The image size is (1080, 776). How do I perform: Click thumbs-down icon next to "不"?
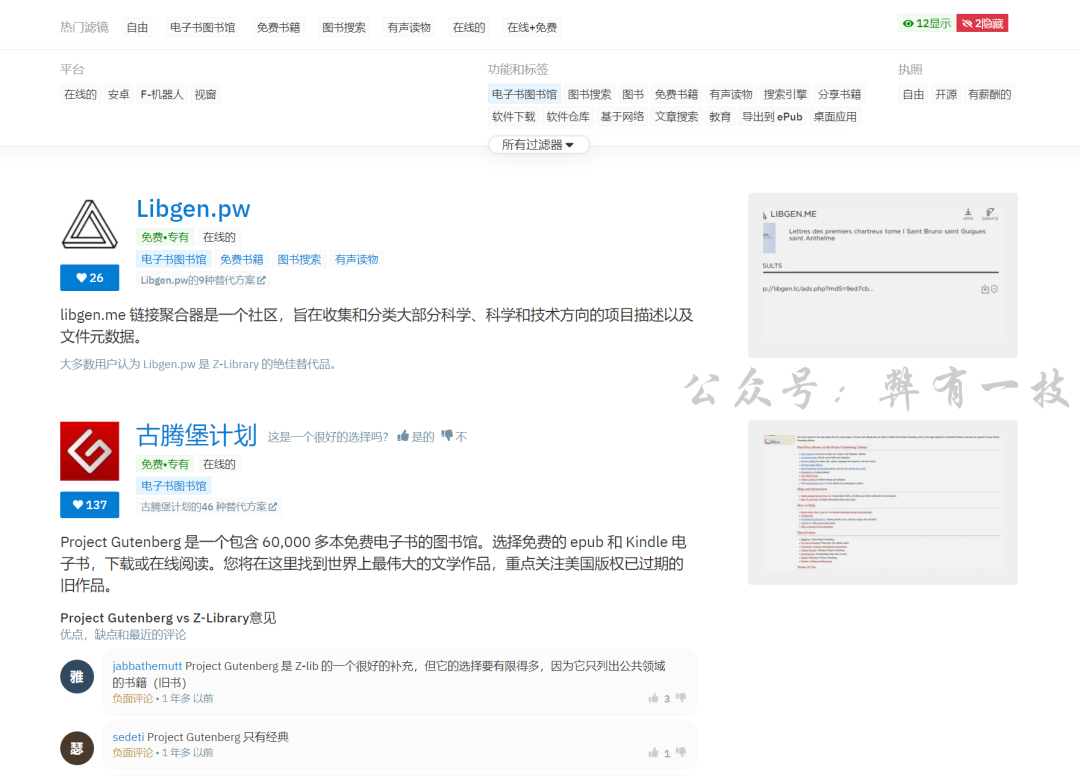[x=447, y=436]
